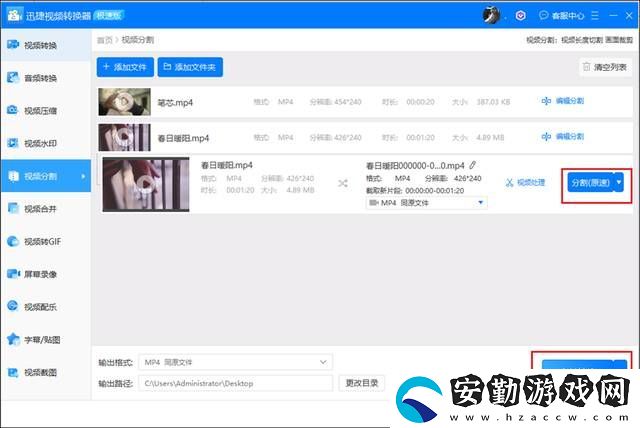Click output name 春日暖阳000000-0...0.mp4
This screenshot has height=428, width=640.
[x=415, y=166]
